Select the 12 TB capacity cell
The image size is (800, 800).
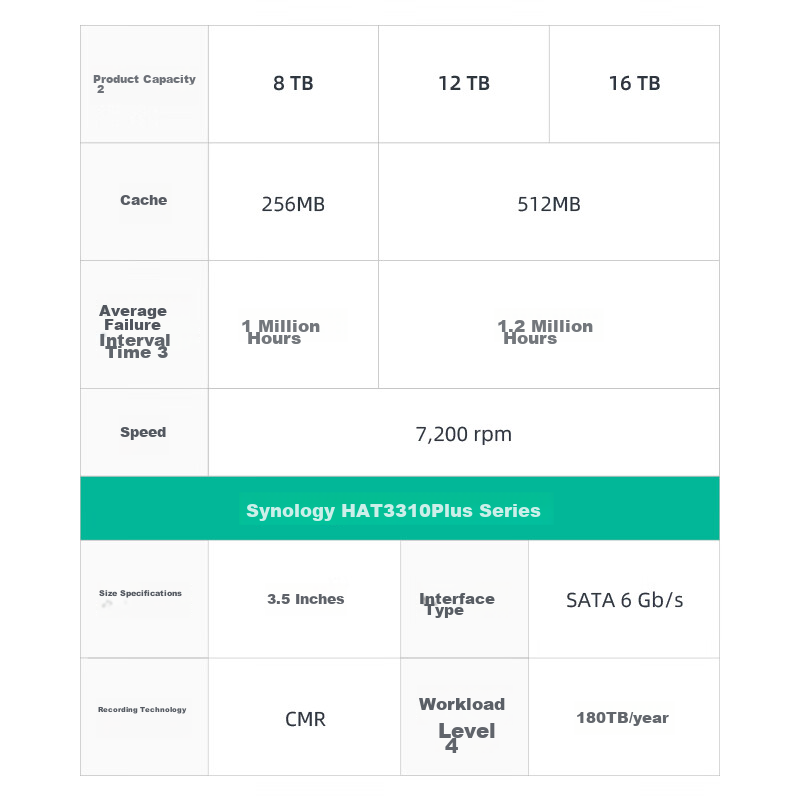point(464,84)
